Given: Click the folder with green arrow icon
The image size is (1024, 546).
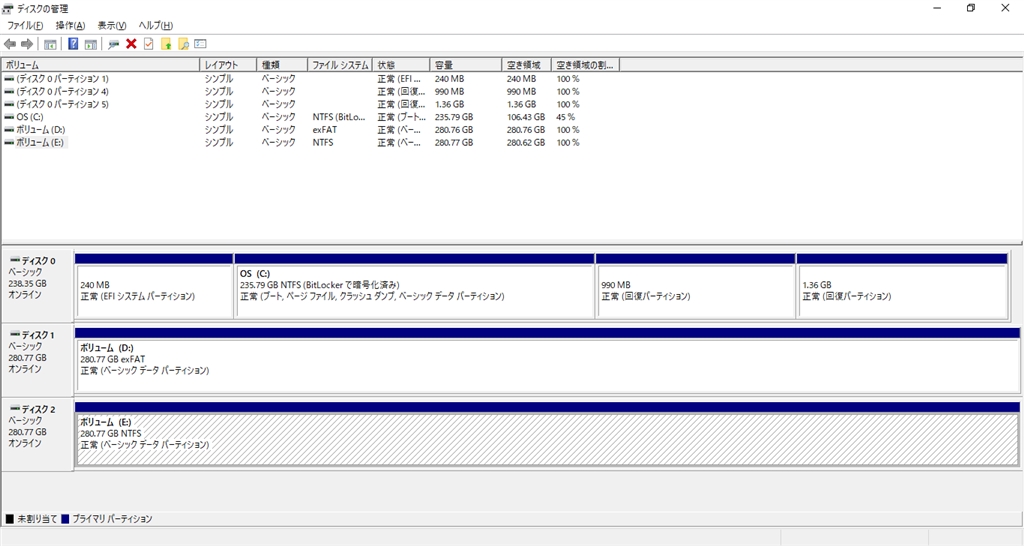Looking at the screenshot, I should point(167,44).
